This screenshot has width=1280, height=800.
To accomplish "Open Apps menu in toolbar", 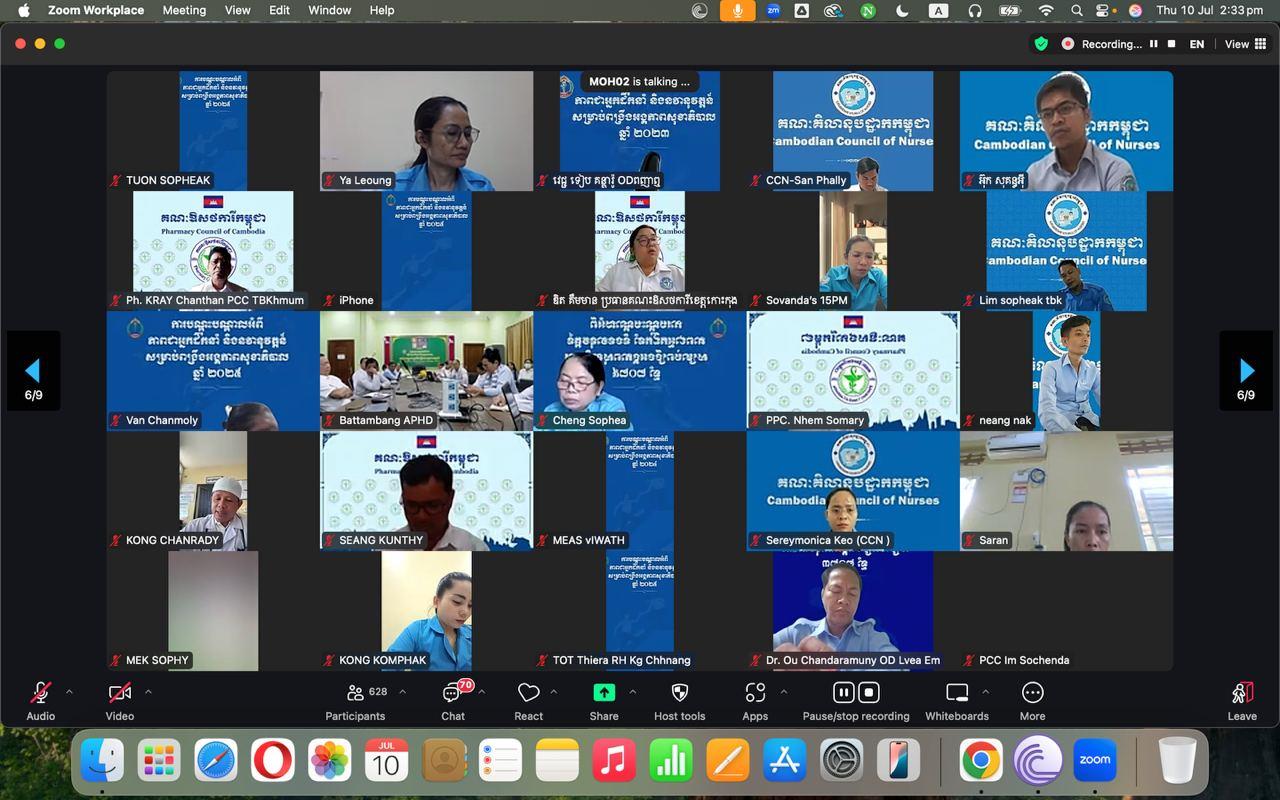I will point(755,700).
